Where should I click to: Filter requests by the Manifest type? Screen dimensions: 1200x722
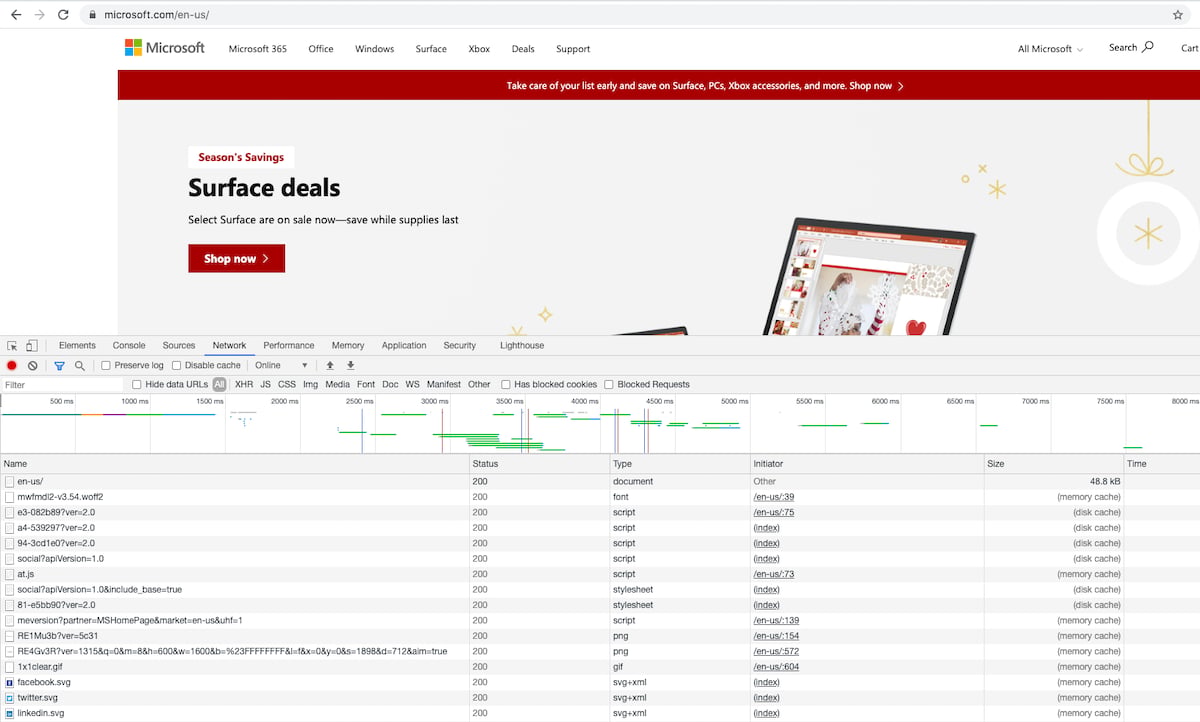(444, 384)
